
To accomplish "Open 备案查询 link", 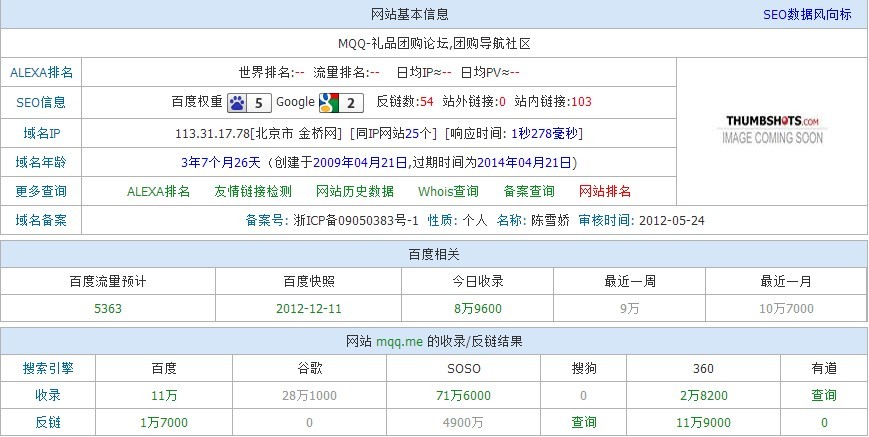I will [529, 192].
